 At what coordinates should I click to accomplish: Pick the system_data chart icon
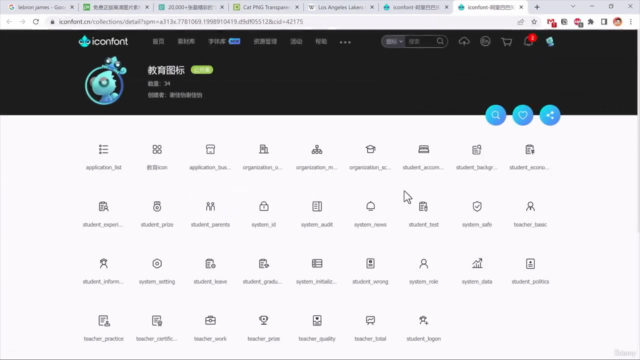(477, 264)
